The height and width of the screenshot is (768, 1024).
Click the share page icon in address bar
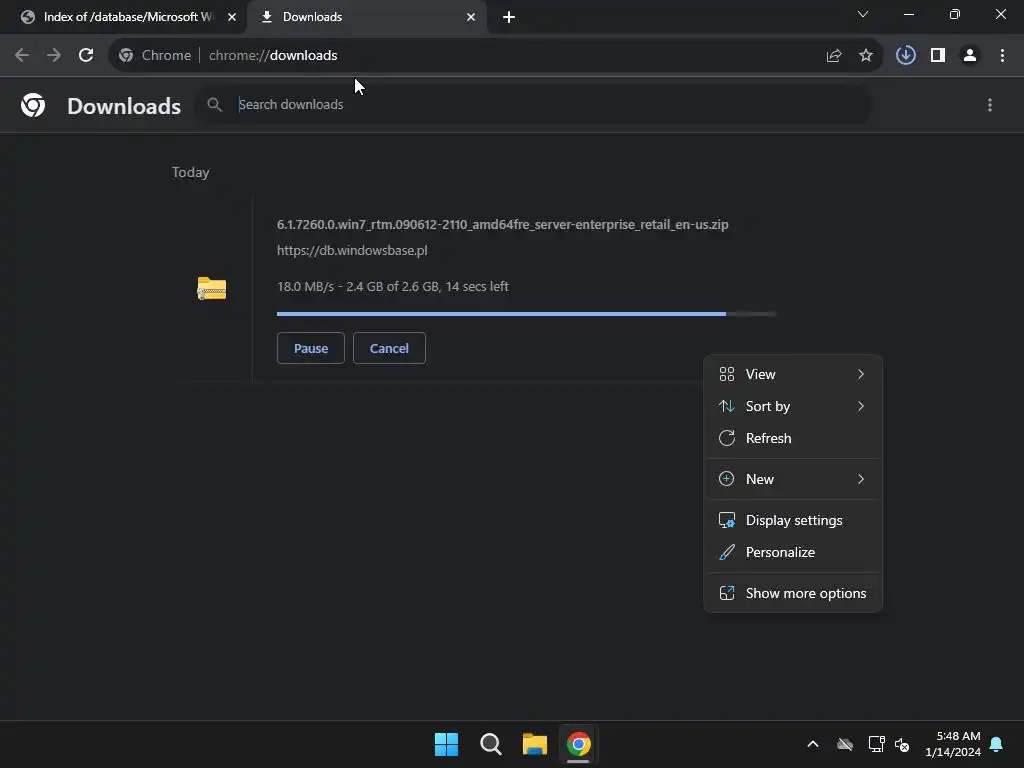833,56
